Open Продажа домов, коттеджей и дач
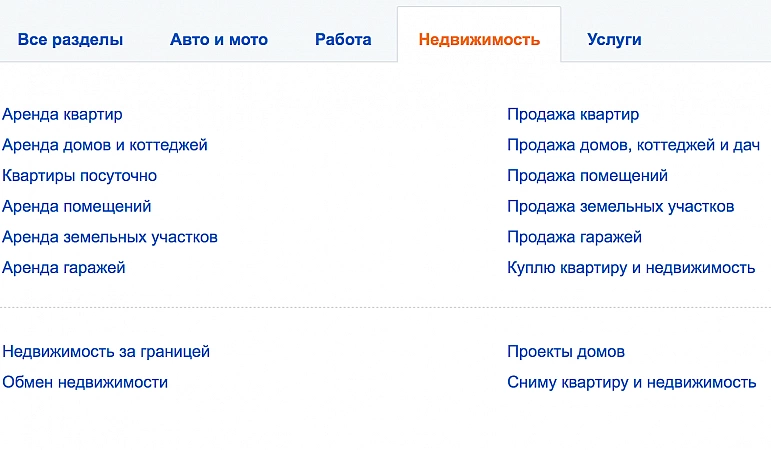The image size is (771, 450). [634, 145]
